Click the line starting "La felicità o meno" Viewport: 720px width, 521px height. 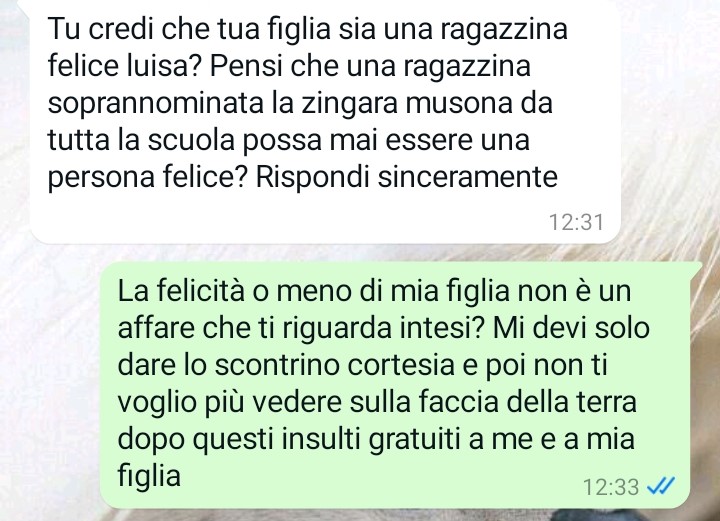pos(374,291)
